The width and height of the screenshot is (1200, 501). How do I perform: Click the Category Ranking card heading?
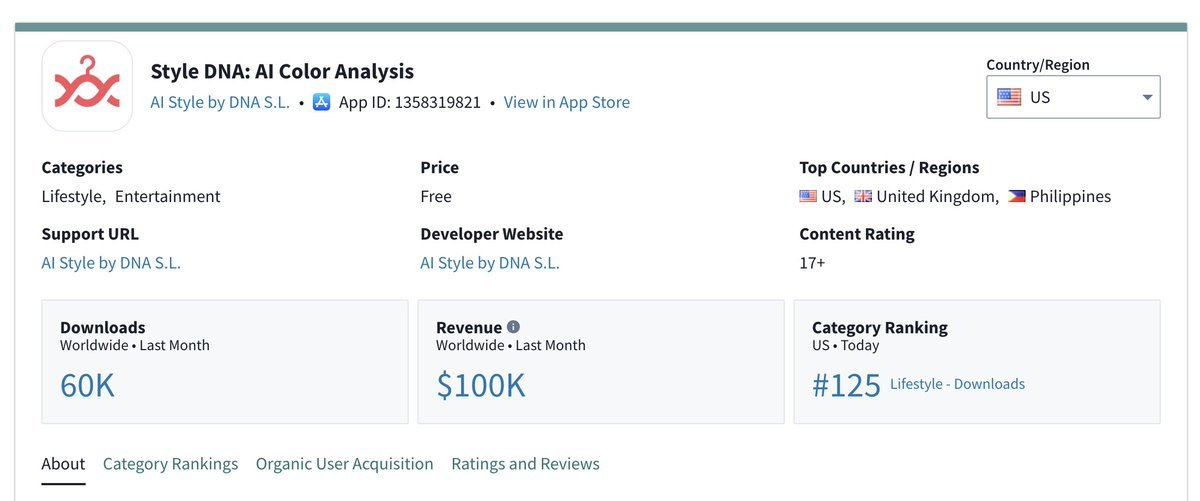point(880,327)
